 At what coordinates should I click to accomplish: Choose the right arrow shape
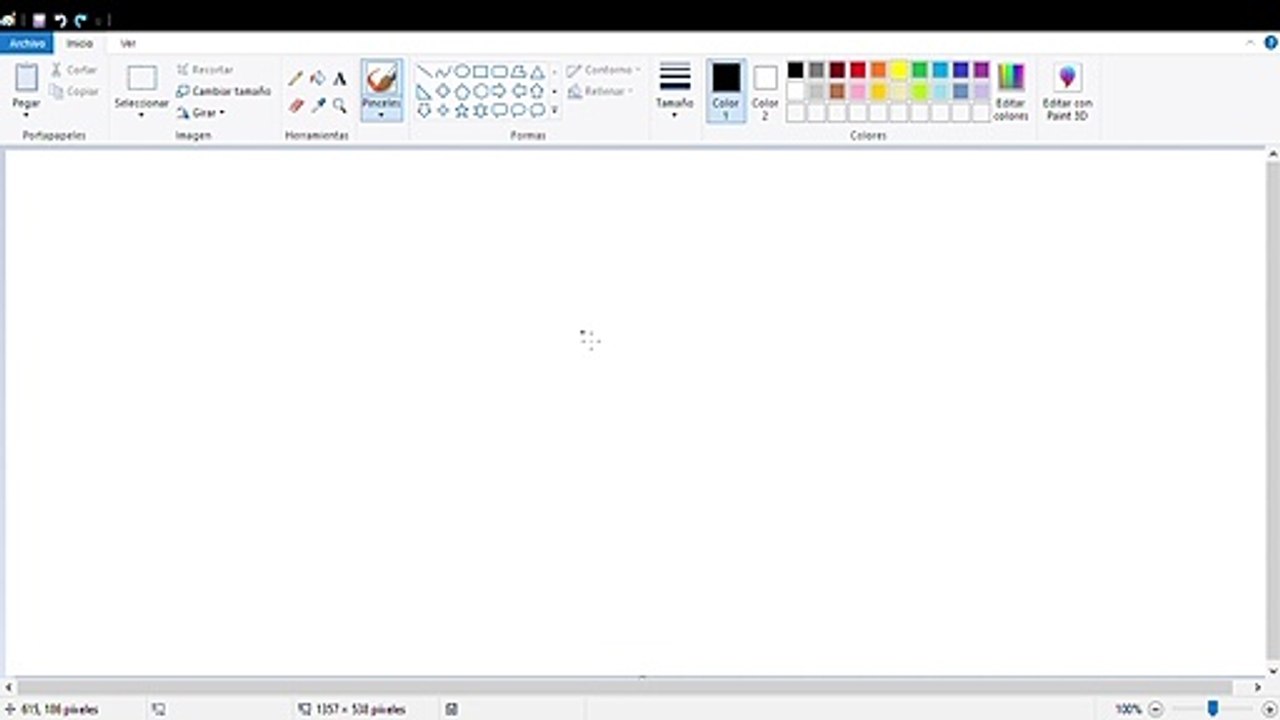point(499,91)
